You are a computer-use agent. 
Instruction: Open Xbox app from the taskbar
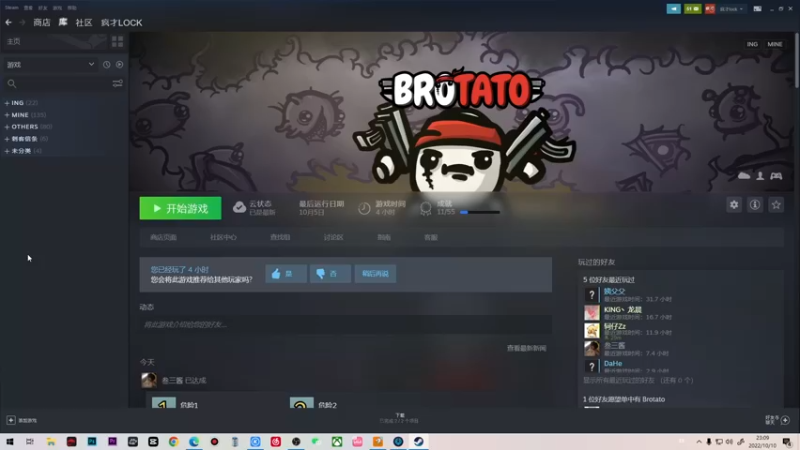click(x=337, y=441)
